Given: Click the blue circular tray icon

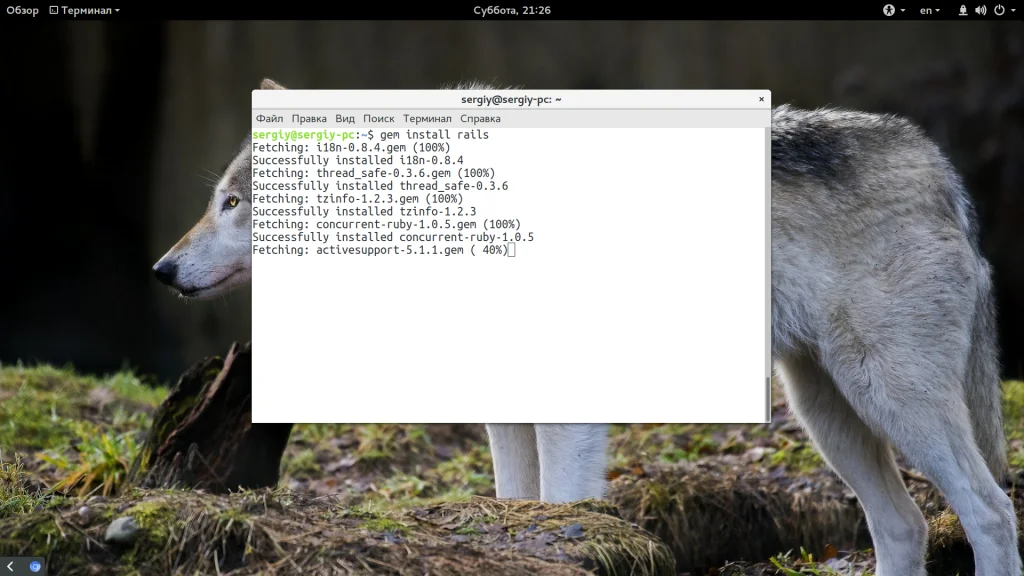Looking at the screenshot, I should click(x=35, y=566).
